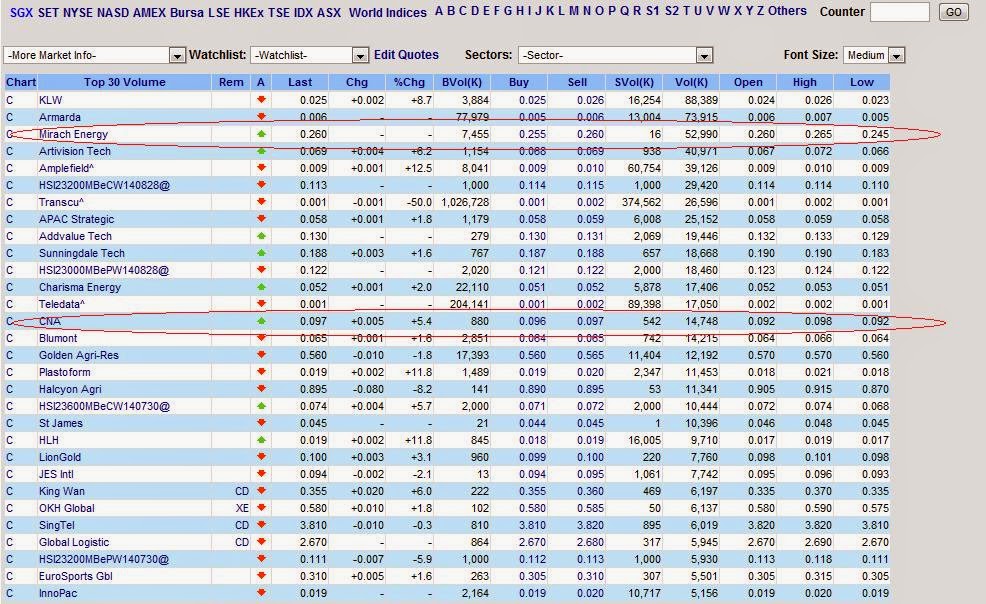Open the Sector dropdown
Viewport: 986px width, 604px height.
click(615, 55)
